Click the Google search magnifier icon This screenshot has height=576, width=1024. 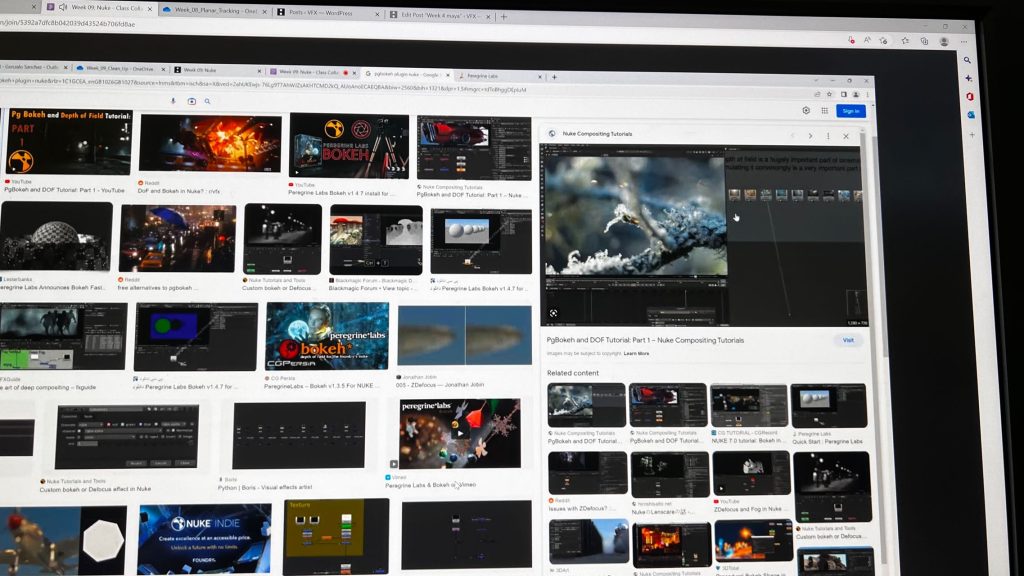pyautogui.click(x=208, y=101)
